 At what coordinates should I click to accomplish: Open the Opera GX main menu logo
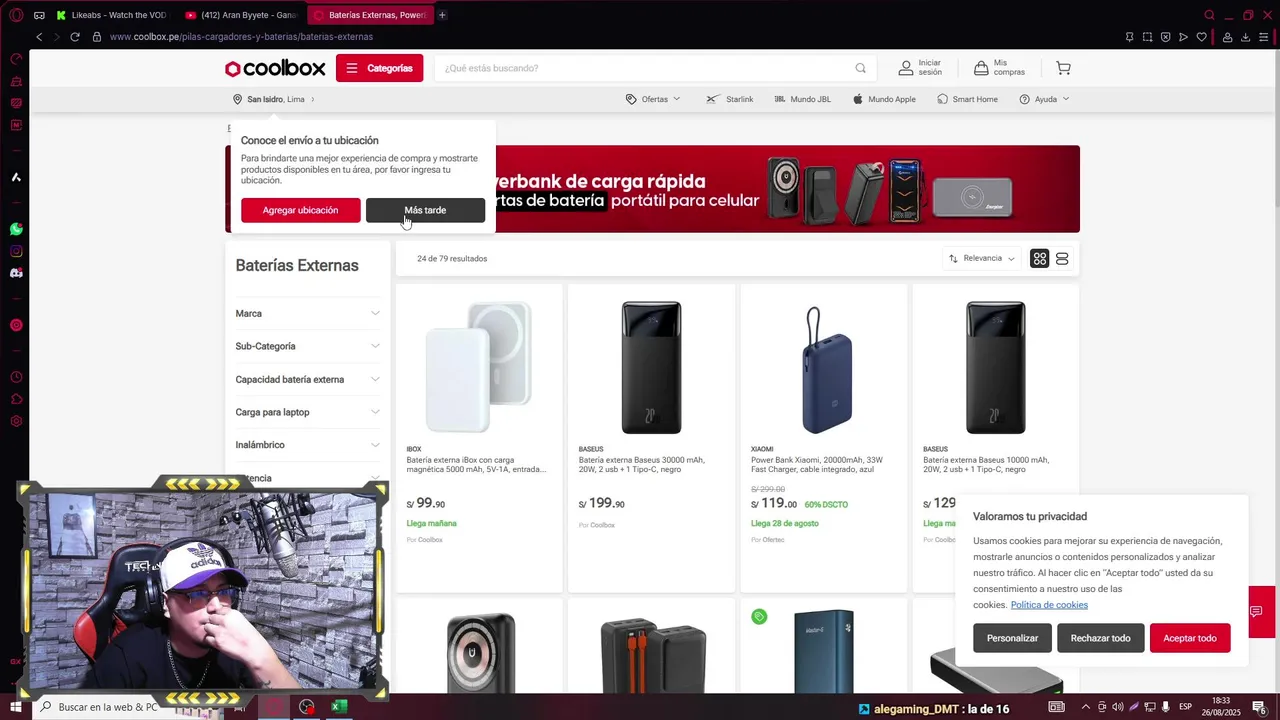point(16,15)
